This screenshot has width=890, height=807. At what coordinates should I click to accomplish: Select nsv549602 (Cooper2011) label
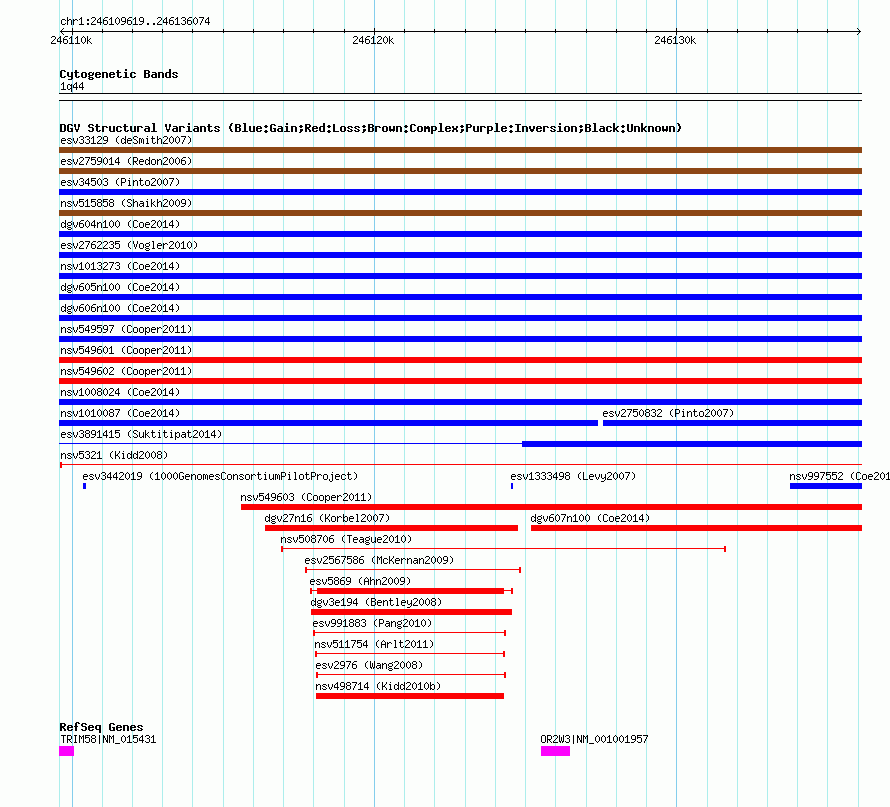(x=126, y=371)
